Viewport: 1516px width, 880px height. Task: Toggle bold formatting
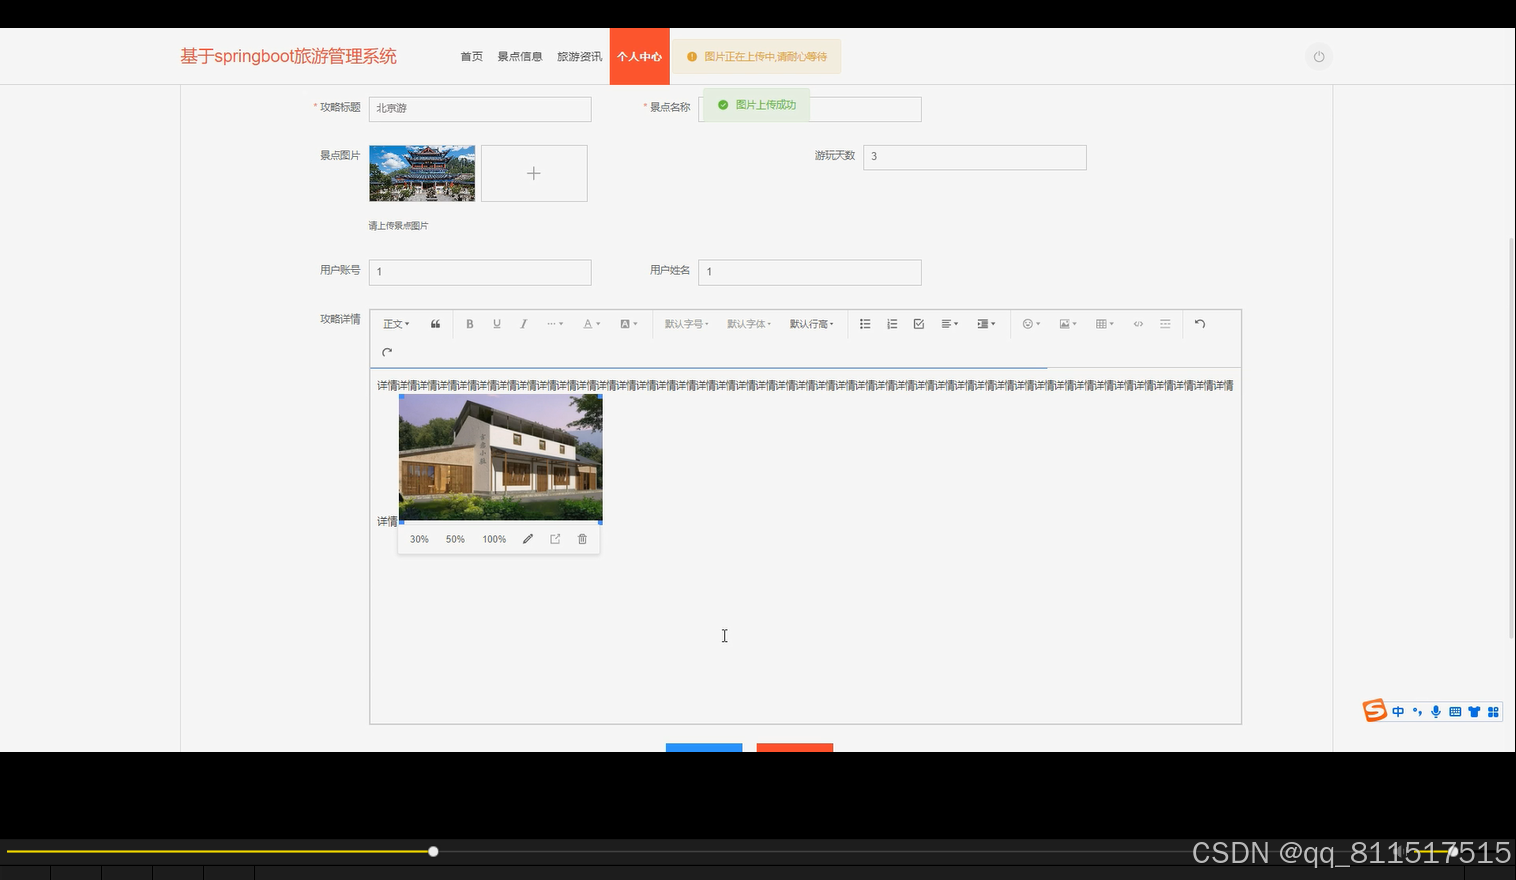click(469, 324)
